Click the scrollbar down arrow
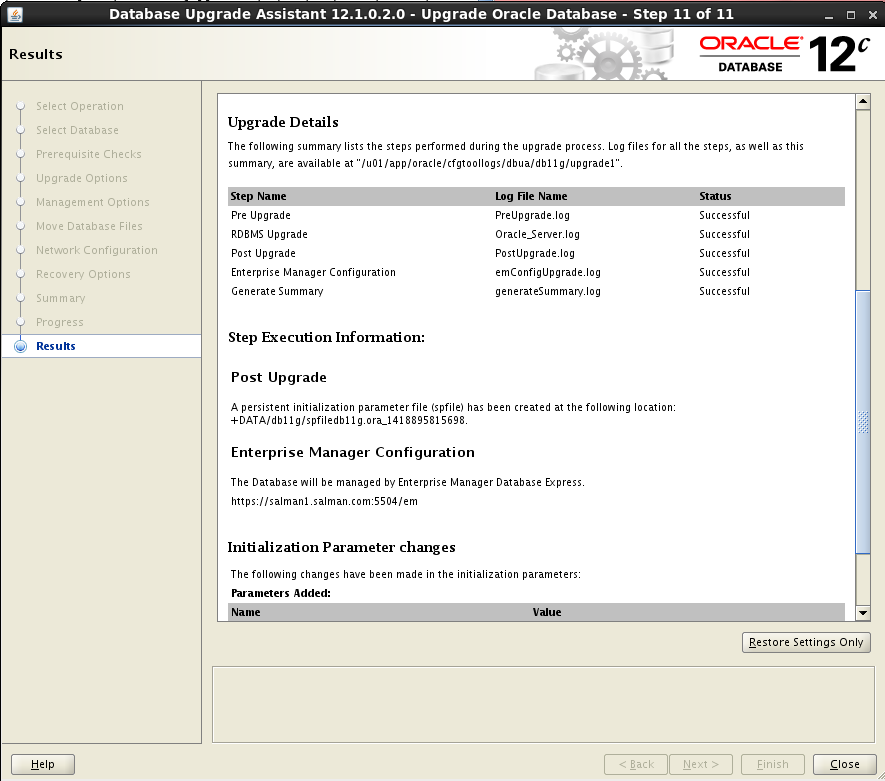Image resolution: width=885 pixels, height=781 pixels. 862,613
